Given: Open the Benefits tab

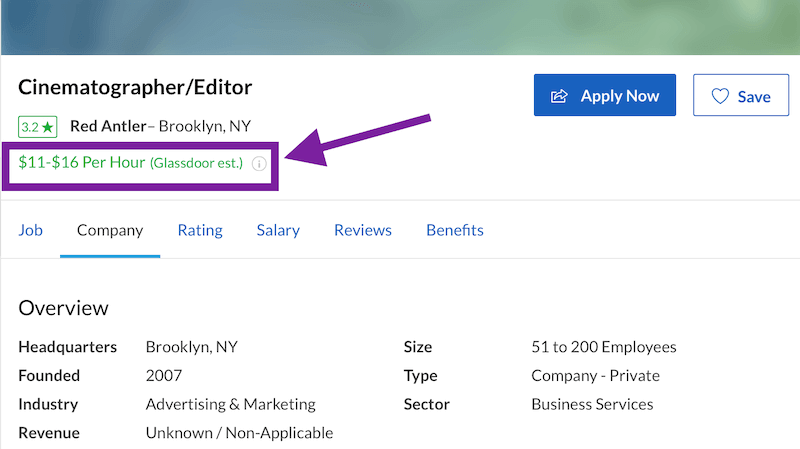Looking at the screenshot, I should pyautogui.click(x=455, y=230).
